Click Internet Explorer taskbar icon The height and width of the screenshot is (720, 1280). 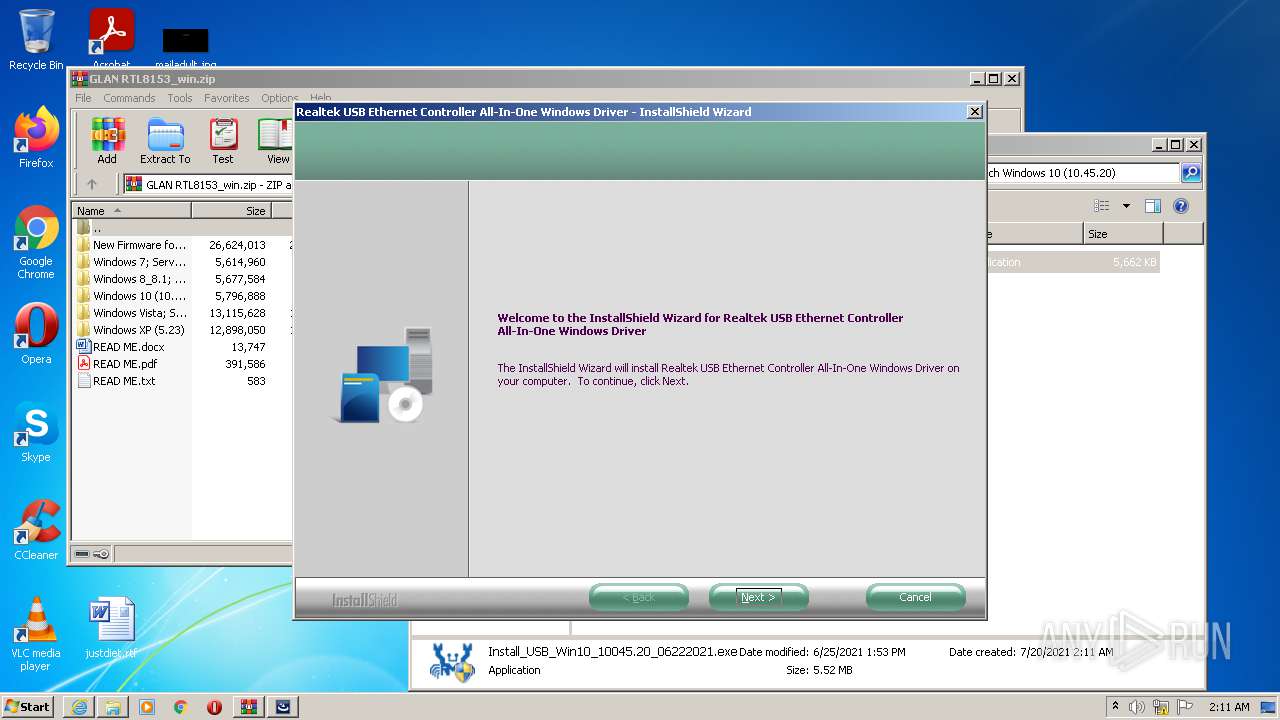(x=79, y=707)
